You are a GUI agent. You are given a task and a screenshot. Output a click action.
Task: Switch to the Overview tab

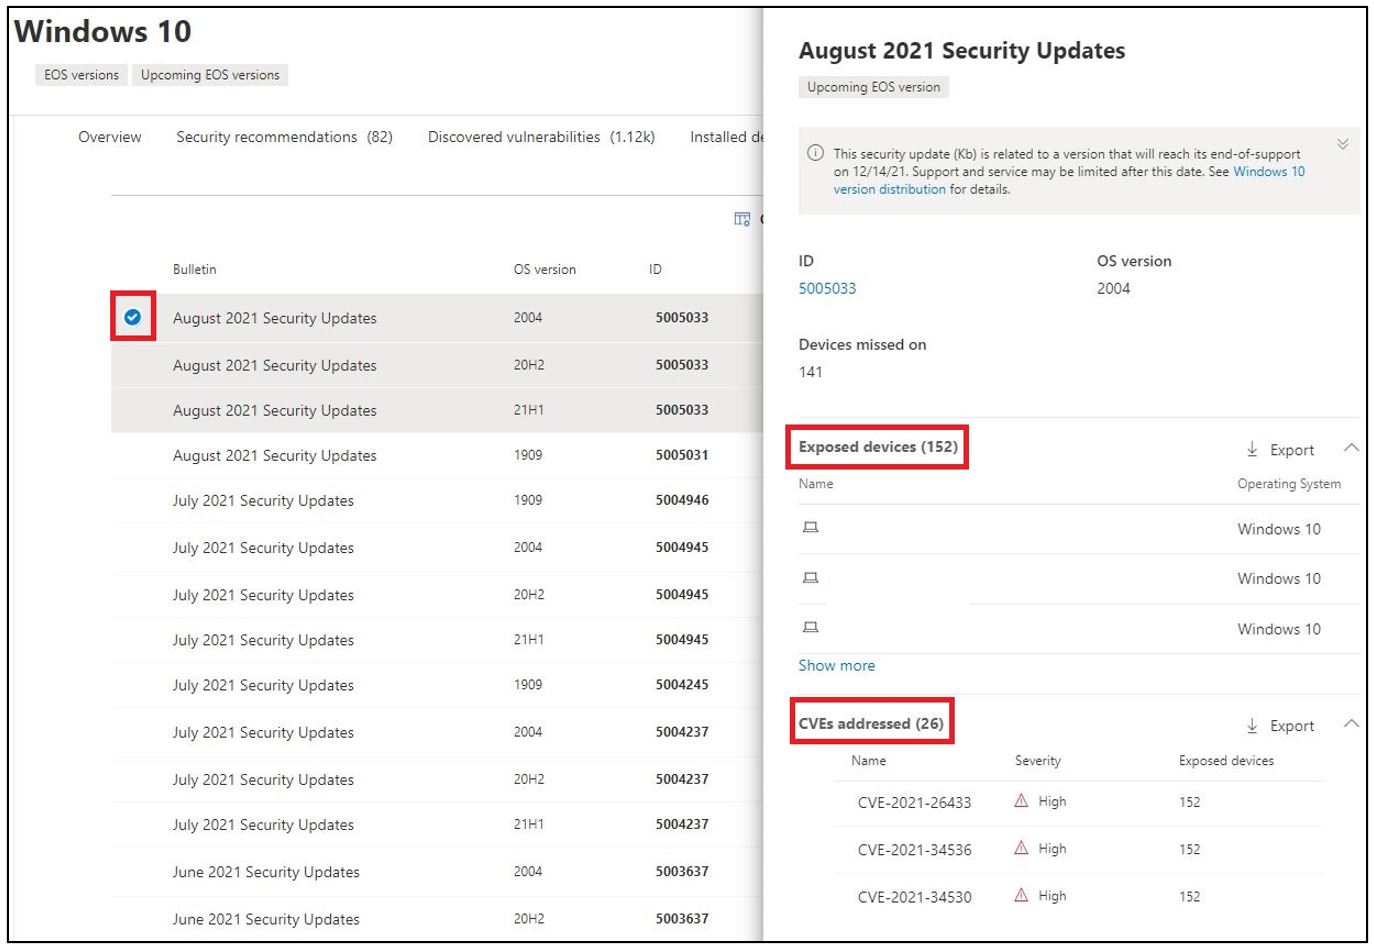(110, 137)
